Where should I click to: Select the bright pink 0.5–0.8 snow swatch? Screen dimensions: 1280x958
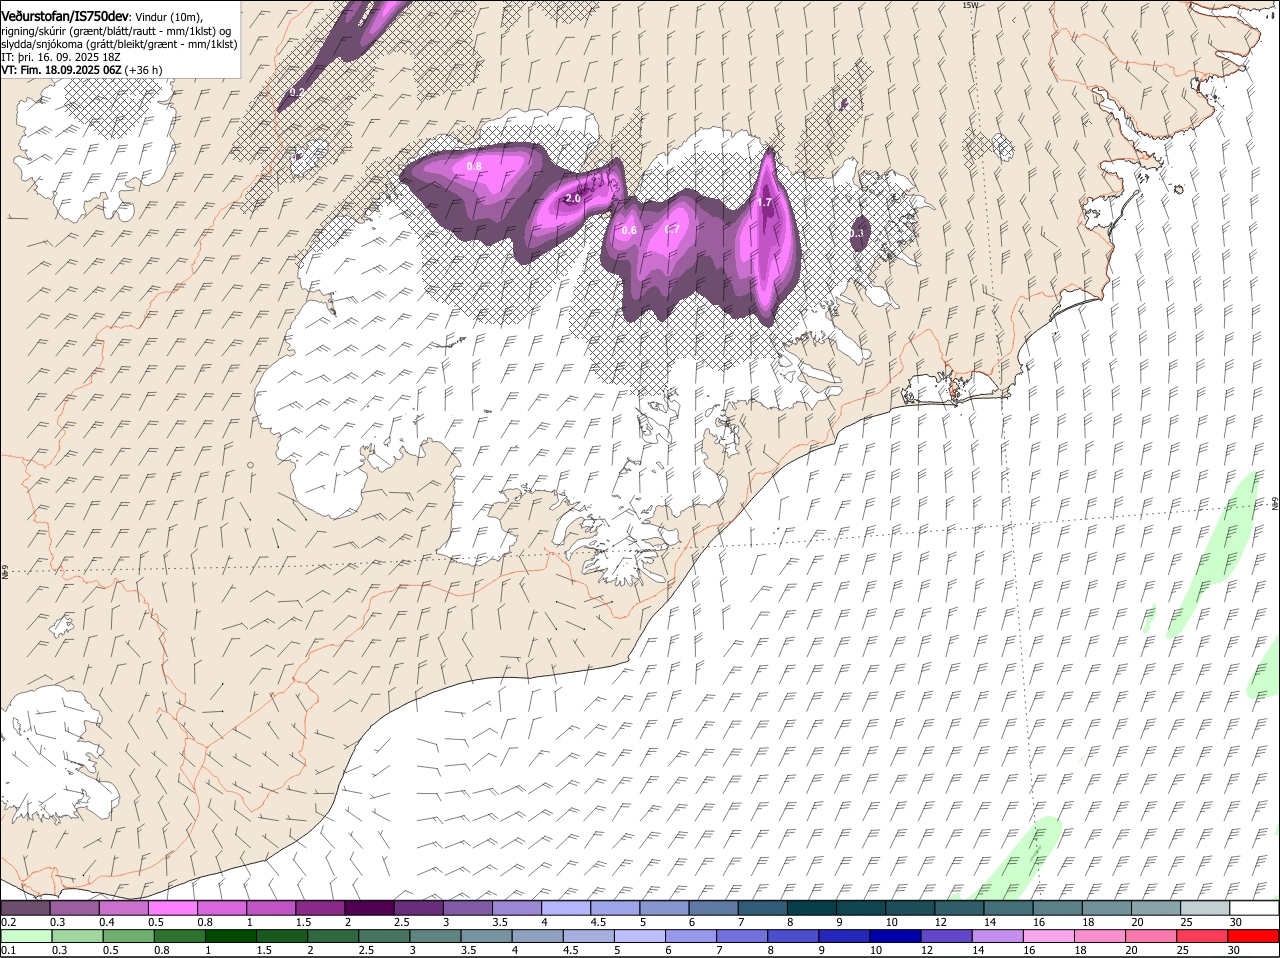click(x=173, y=907)
